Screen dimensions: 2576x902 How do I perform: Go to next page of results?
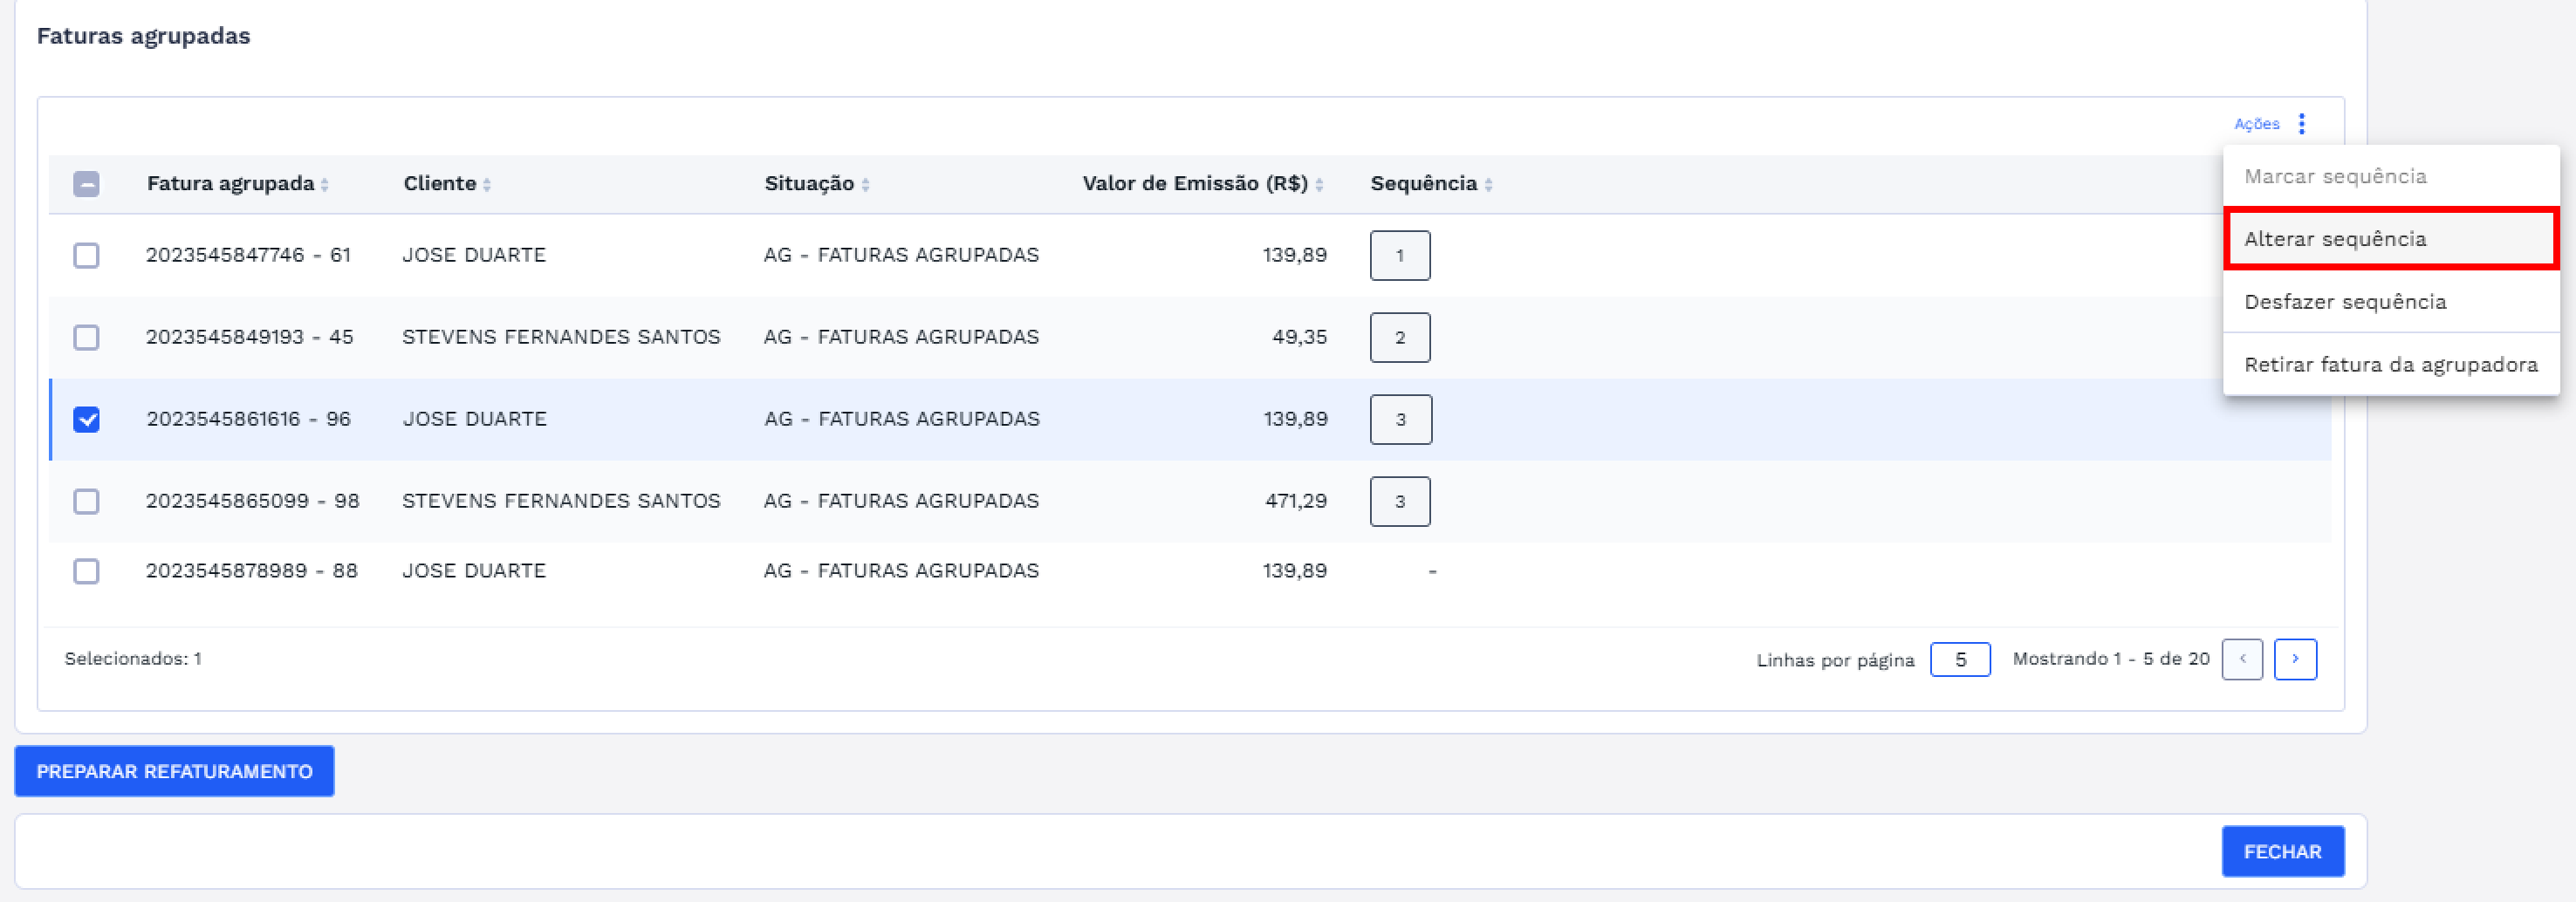[x=2294, y=659]
